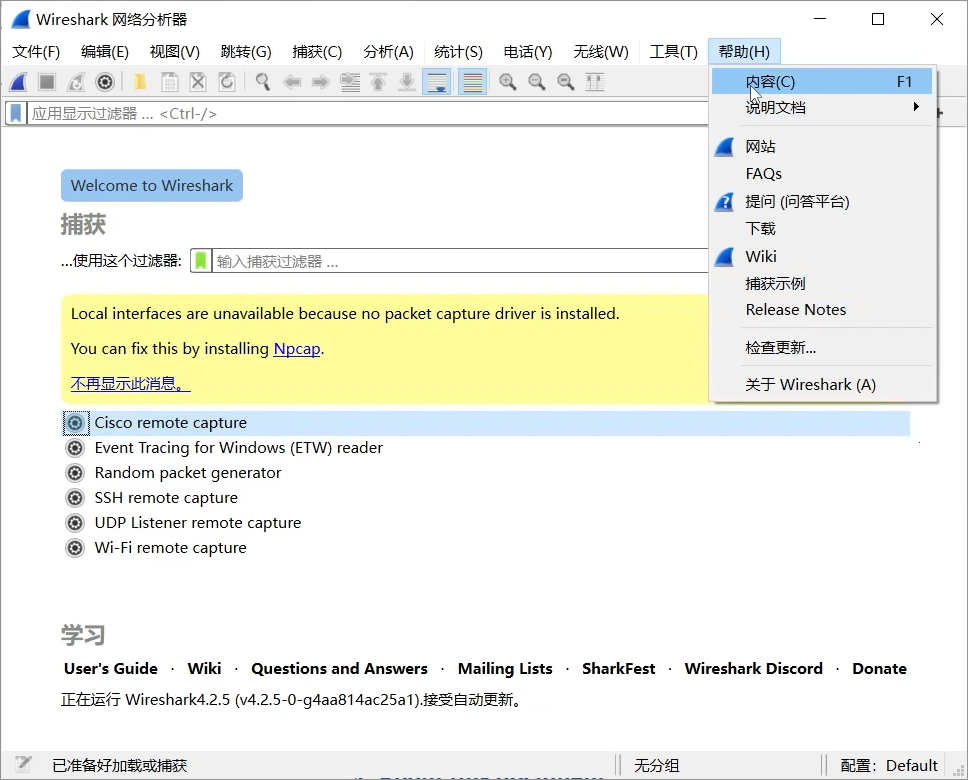Open 关于 Wireshark (A) dialog

click(x=823, y=385)
